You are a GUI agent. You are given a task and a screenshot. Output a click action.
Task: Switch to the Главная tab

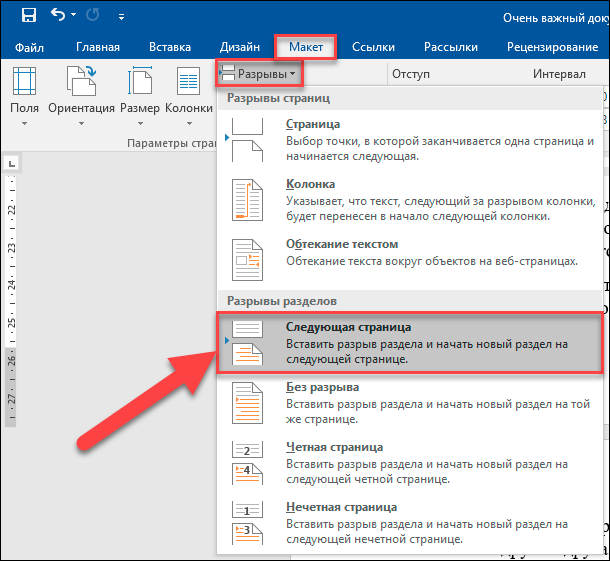[x=98, y=47]
